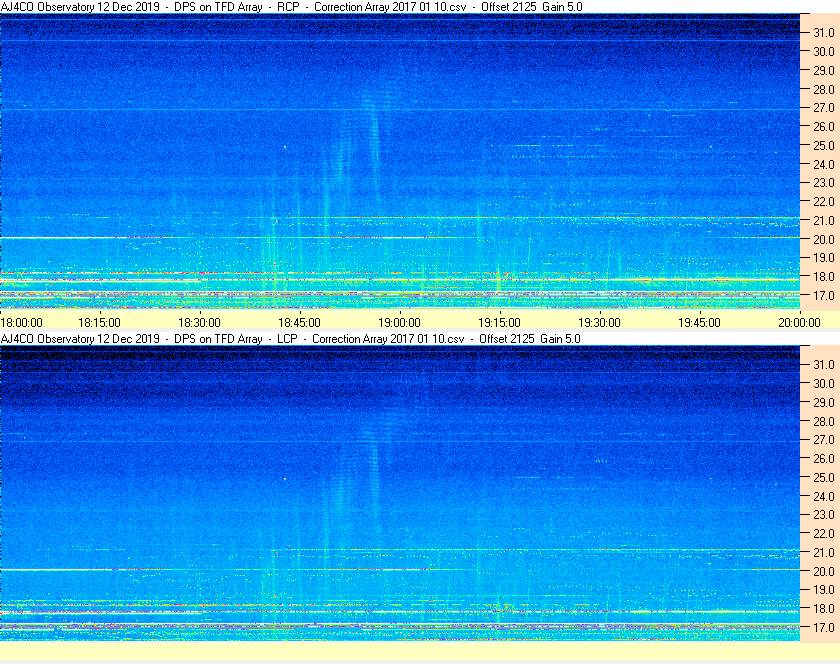Click the 26.0 frequency label on RCP plot

click(824, 126)
